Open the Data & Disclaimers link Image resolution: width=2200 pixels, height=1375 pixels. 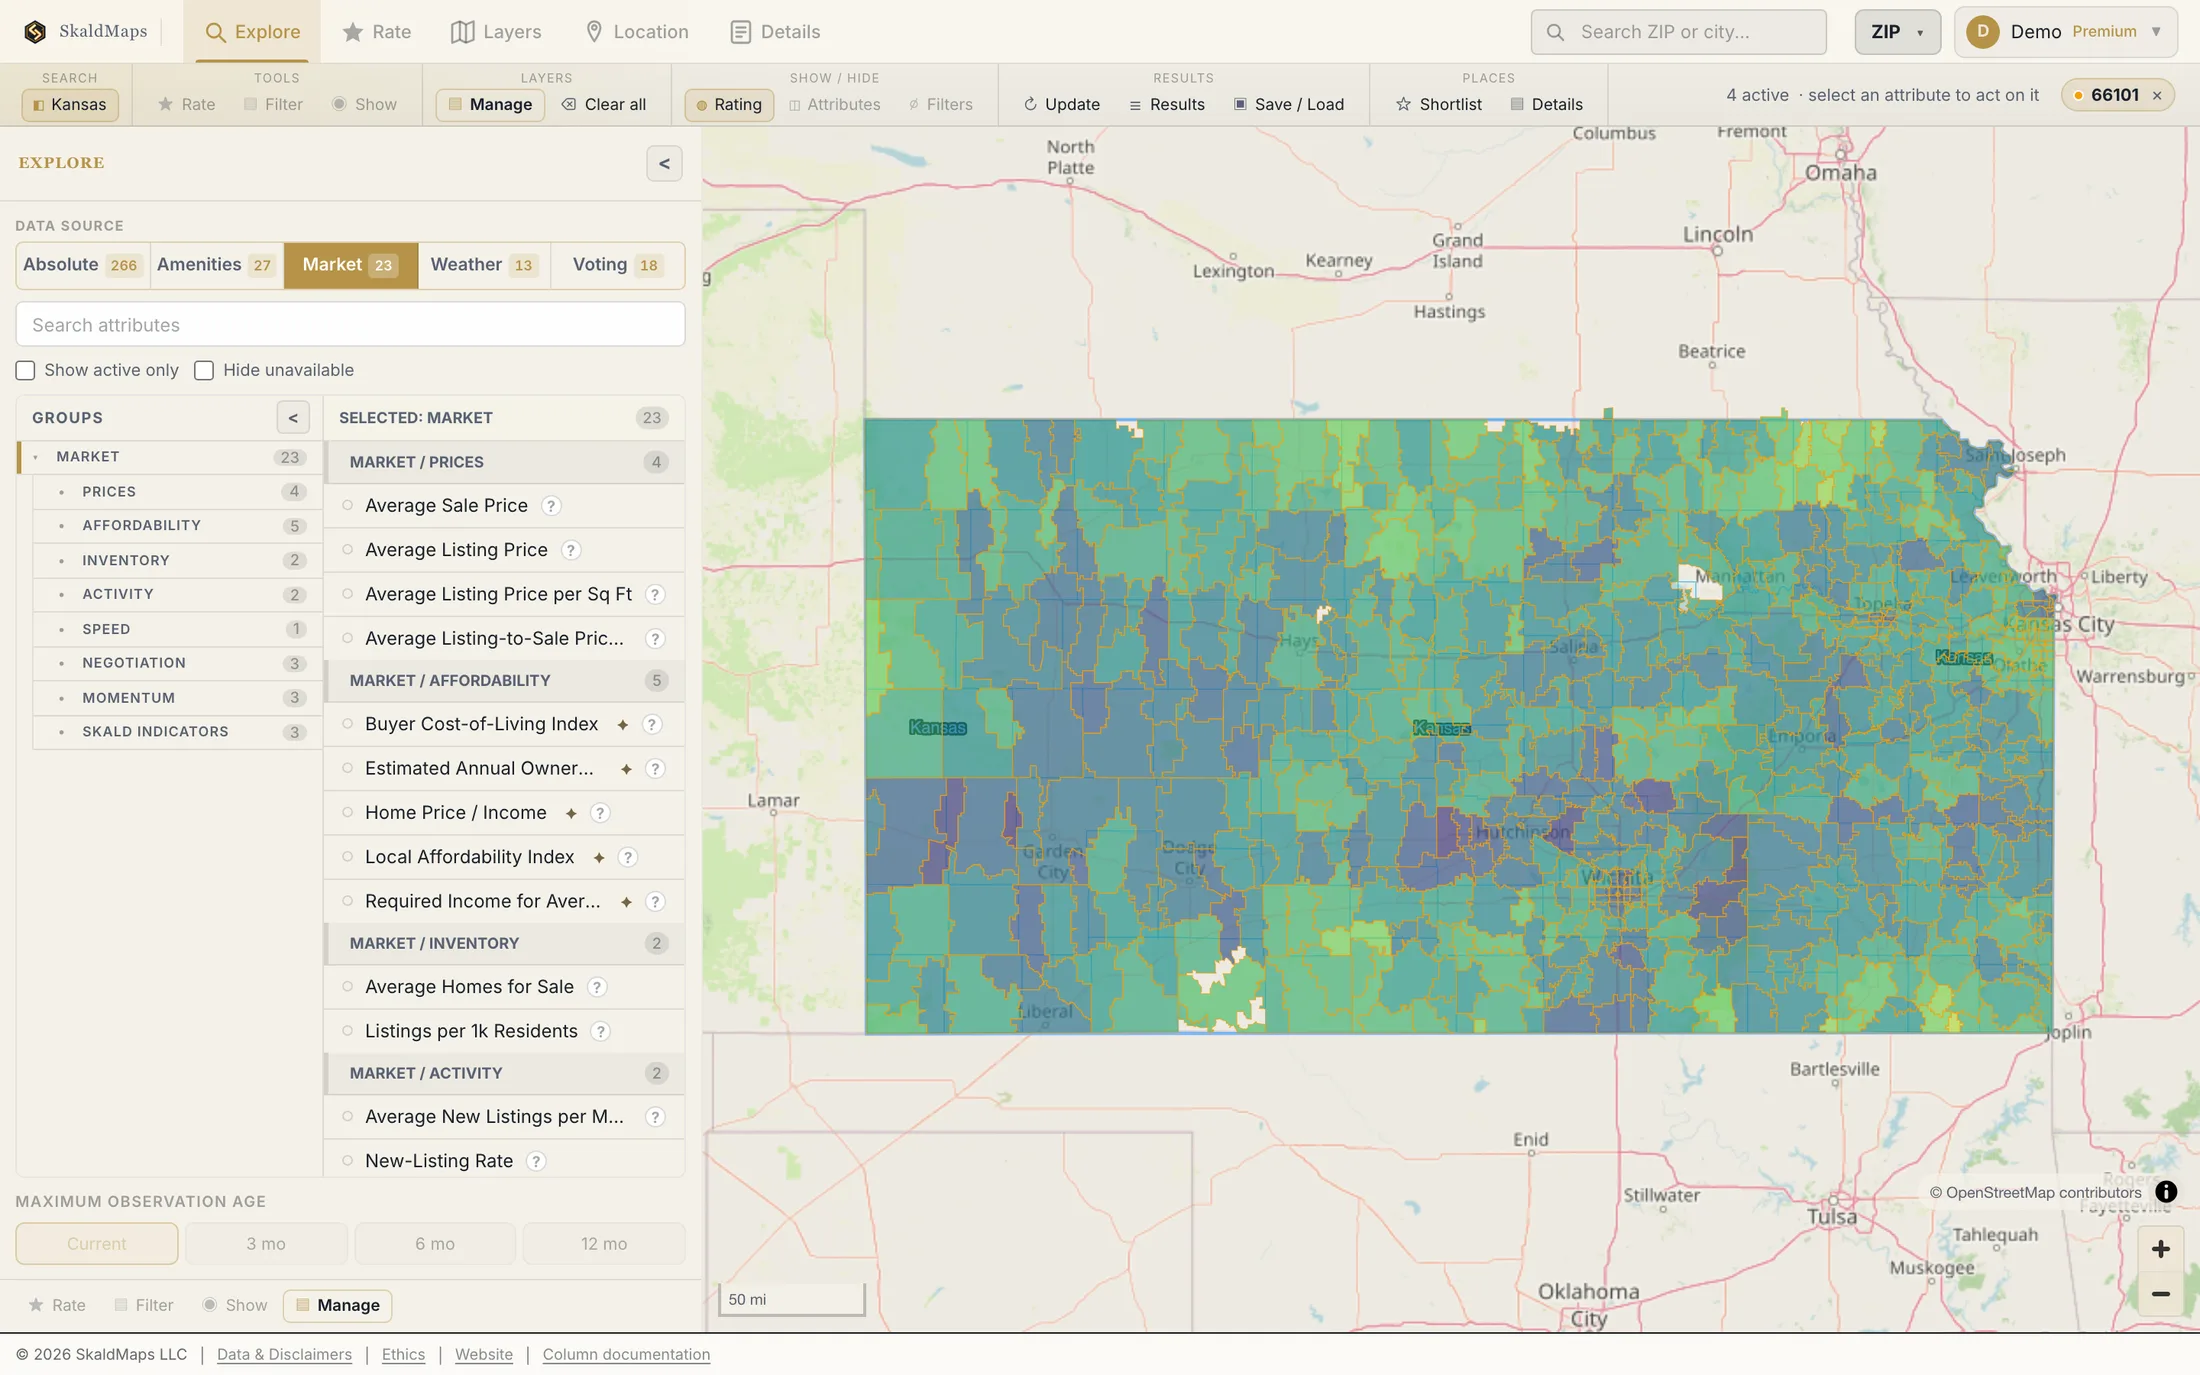(284, 1354)
